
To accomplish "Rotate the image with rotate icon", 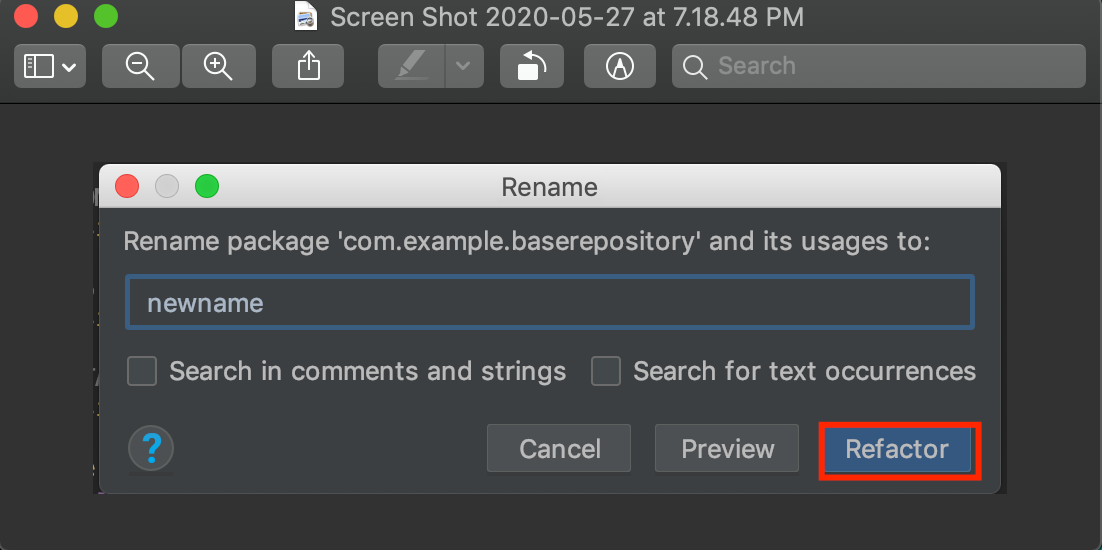I will click(531, 66).
